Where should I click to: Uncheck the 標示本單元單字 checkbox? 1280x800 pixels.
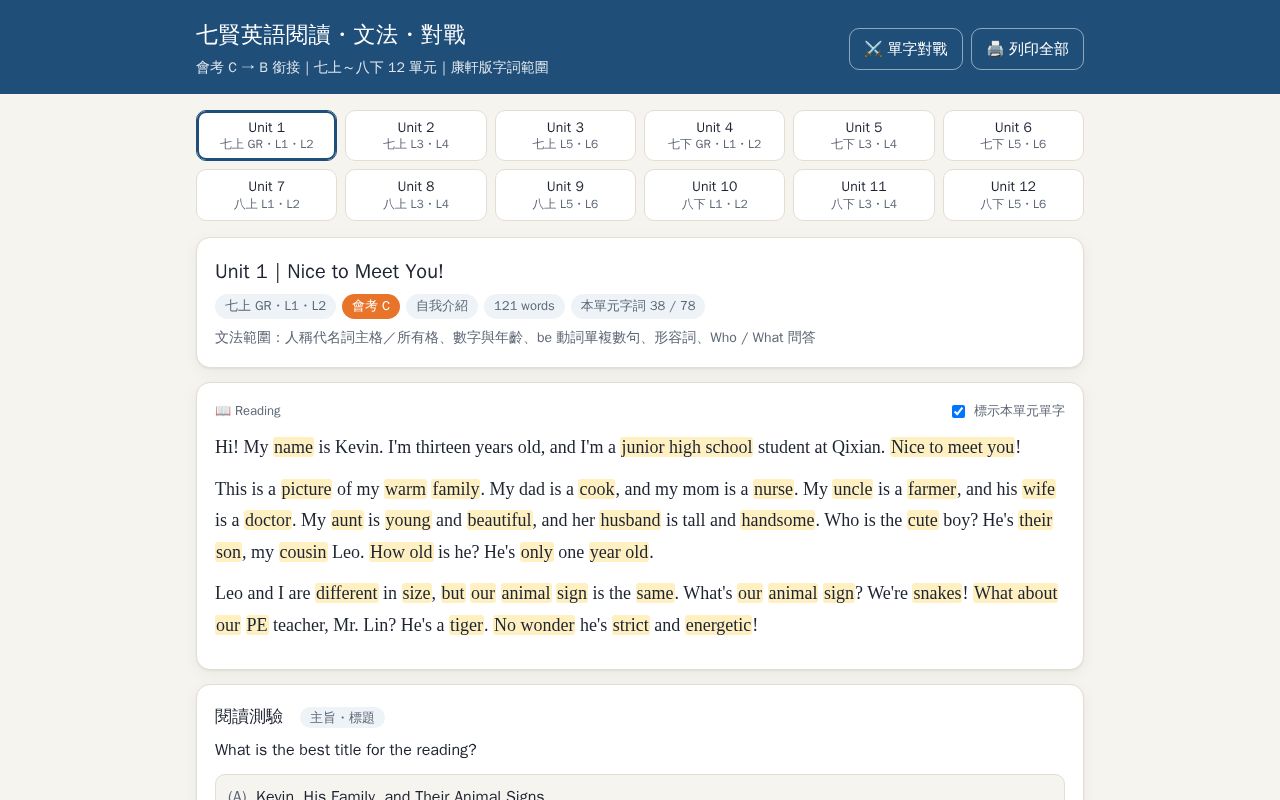[958, 411]
